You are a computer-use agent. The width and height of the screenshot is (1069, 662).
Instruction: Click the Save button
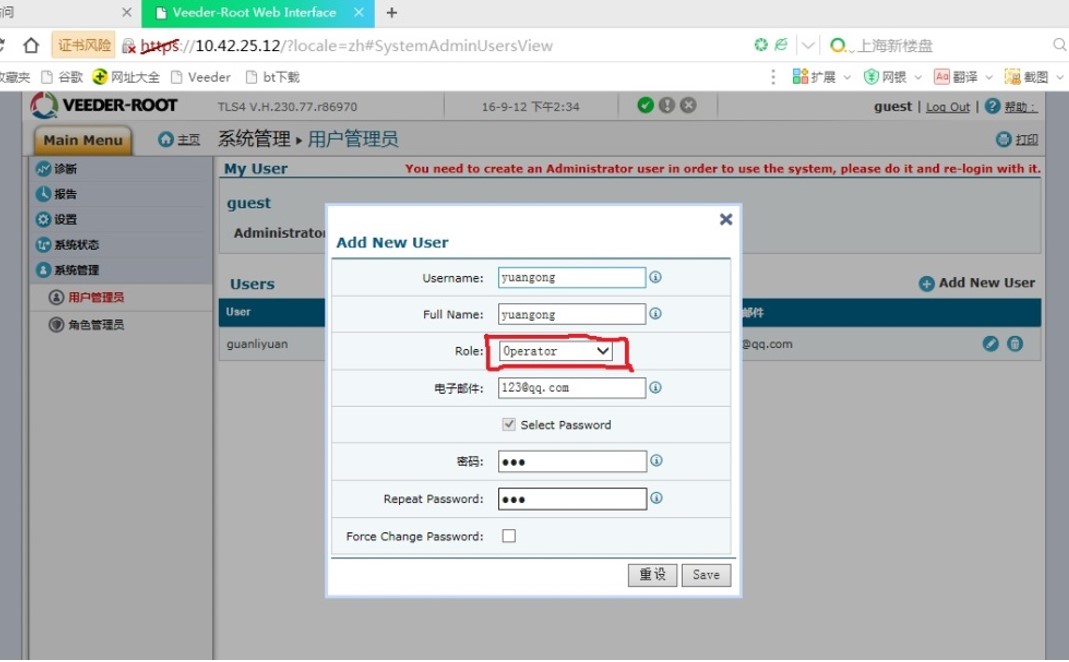tap(706, 575)
